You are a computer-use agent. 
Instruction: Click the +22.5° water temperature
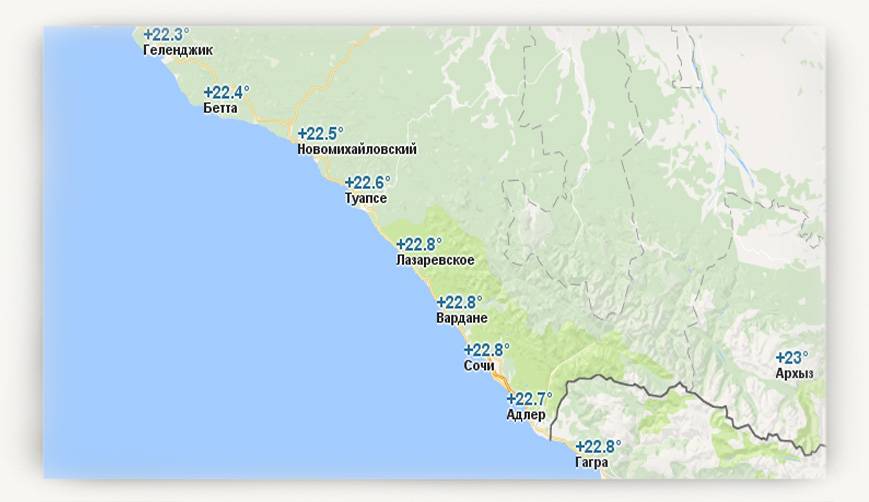320,133
